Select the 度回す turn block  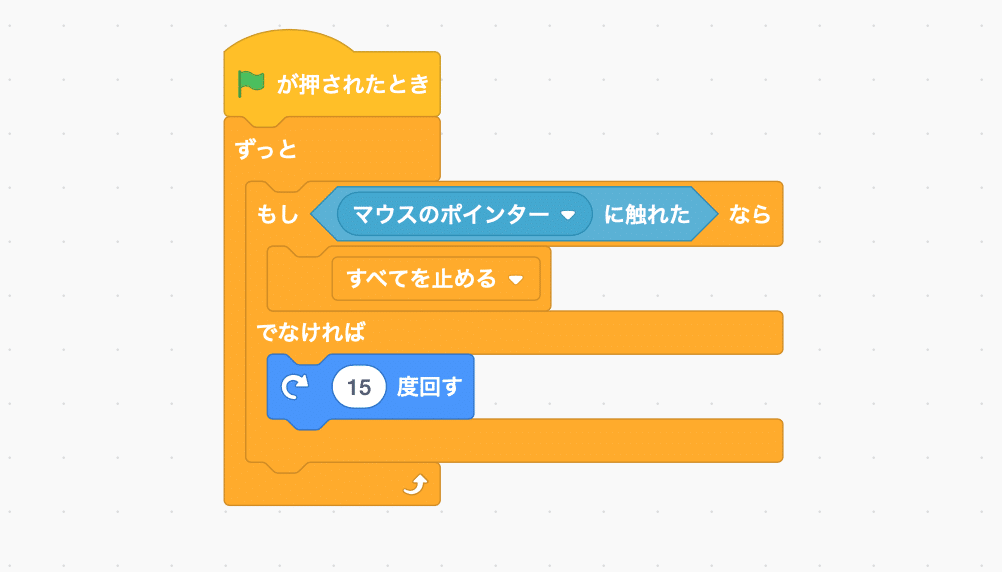[x=371, y=387]
